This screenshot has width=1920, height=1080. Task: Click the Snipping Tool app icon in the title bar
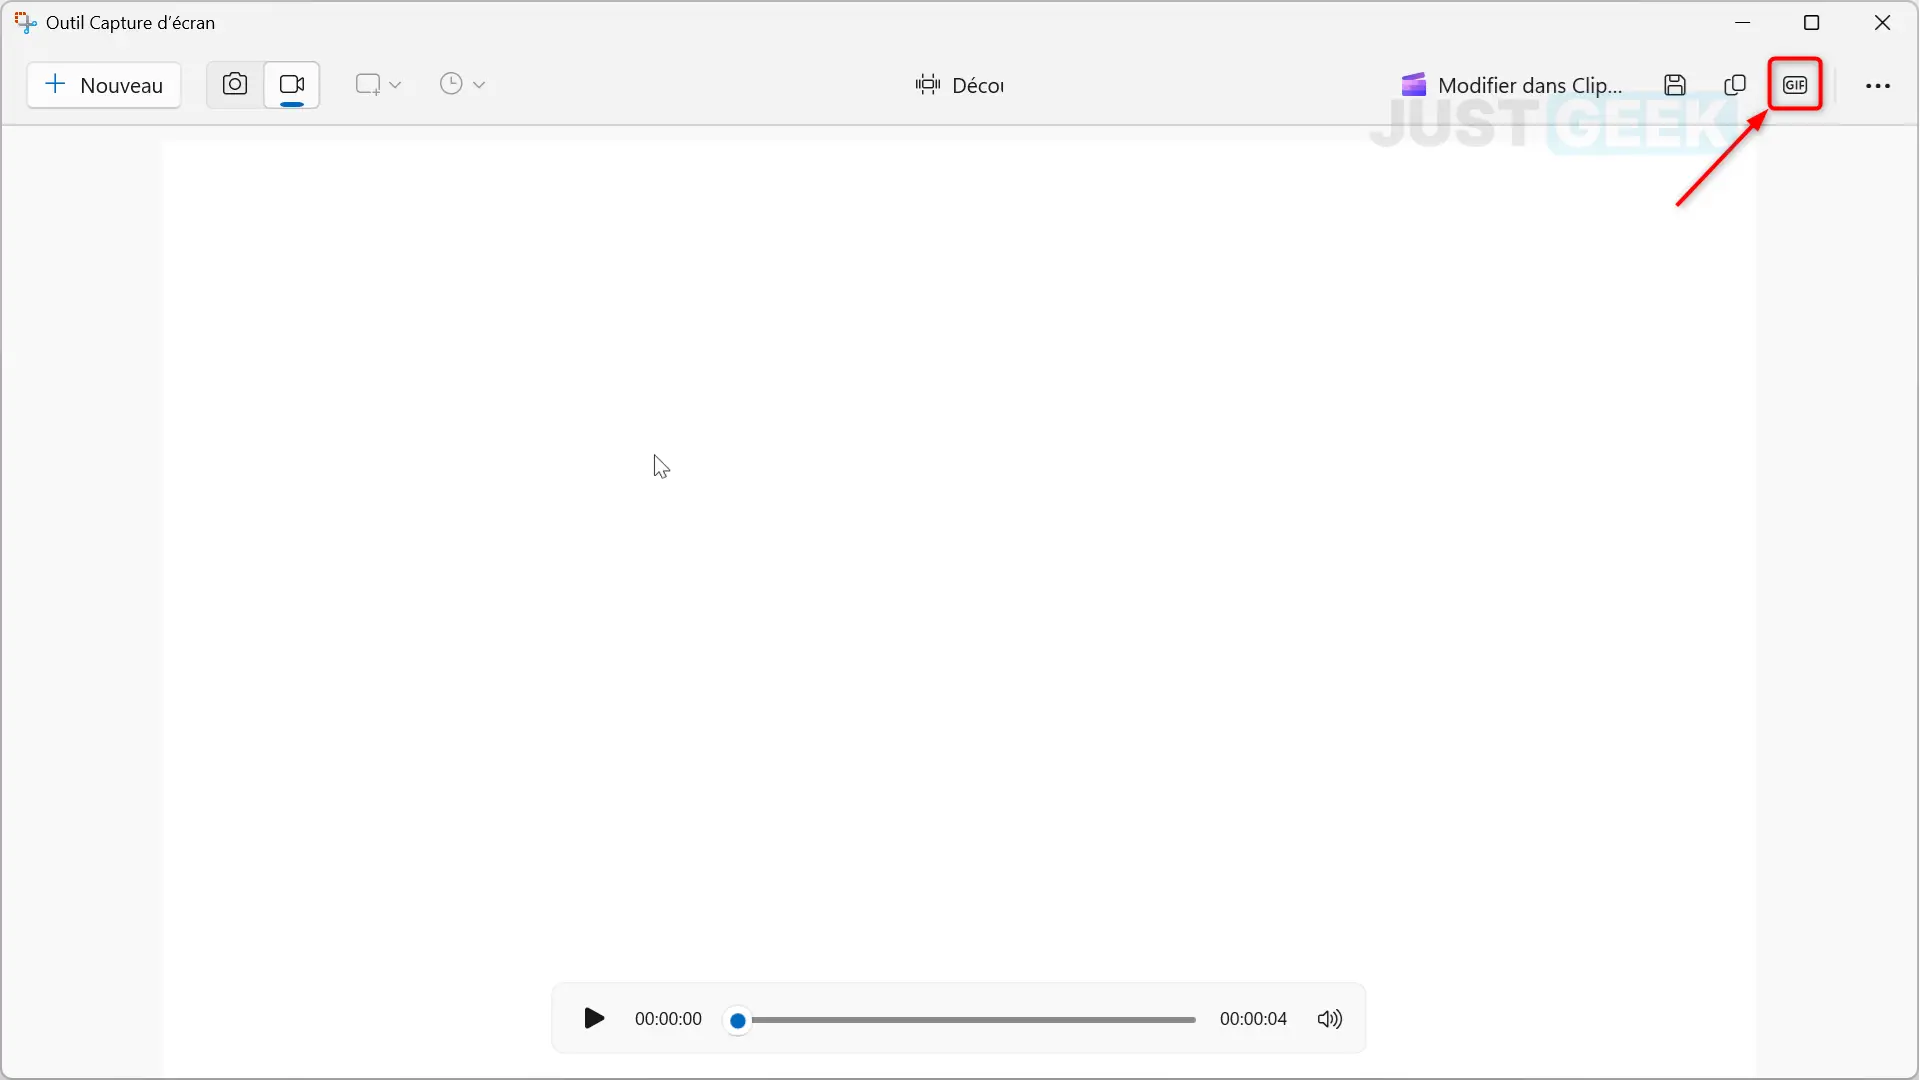coord(26,22)
